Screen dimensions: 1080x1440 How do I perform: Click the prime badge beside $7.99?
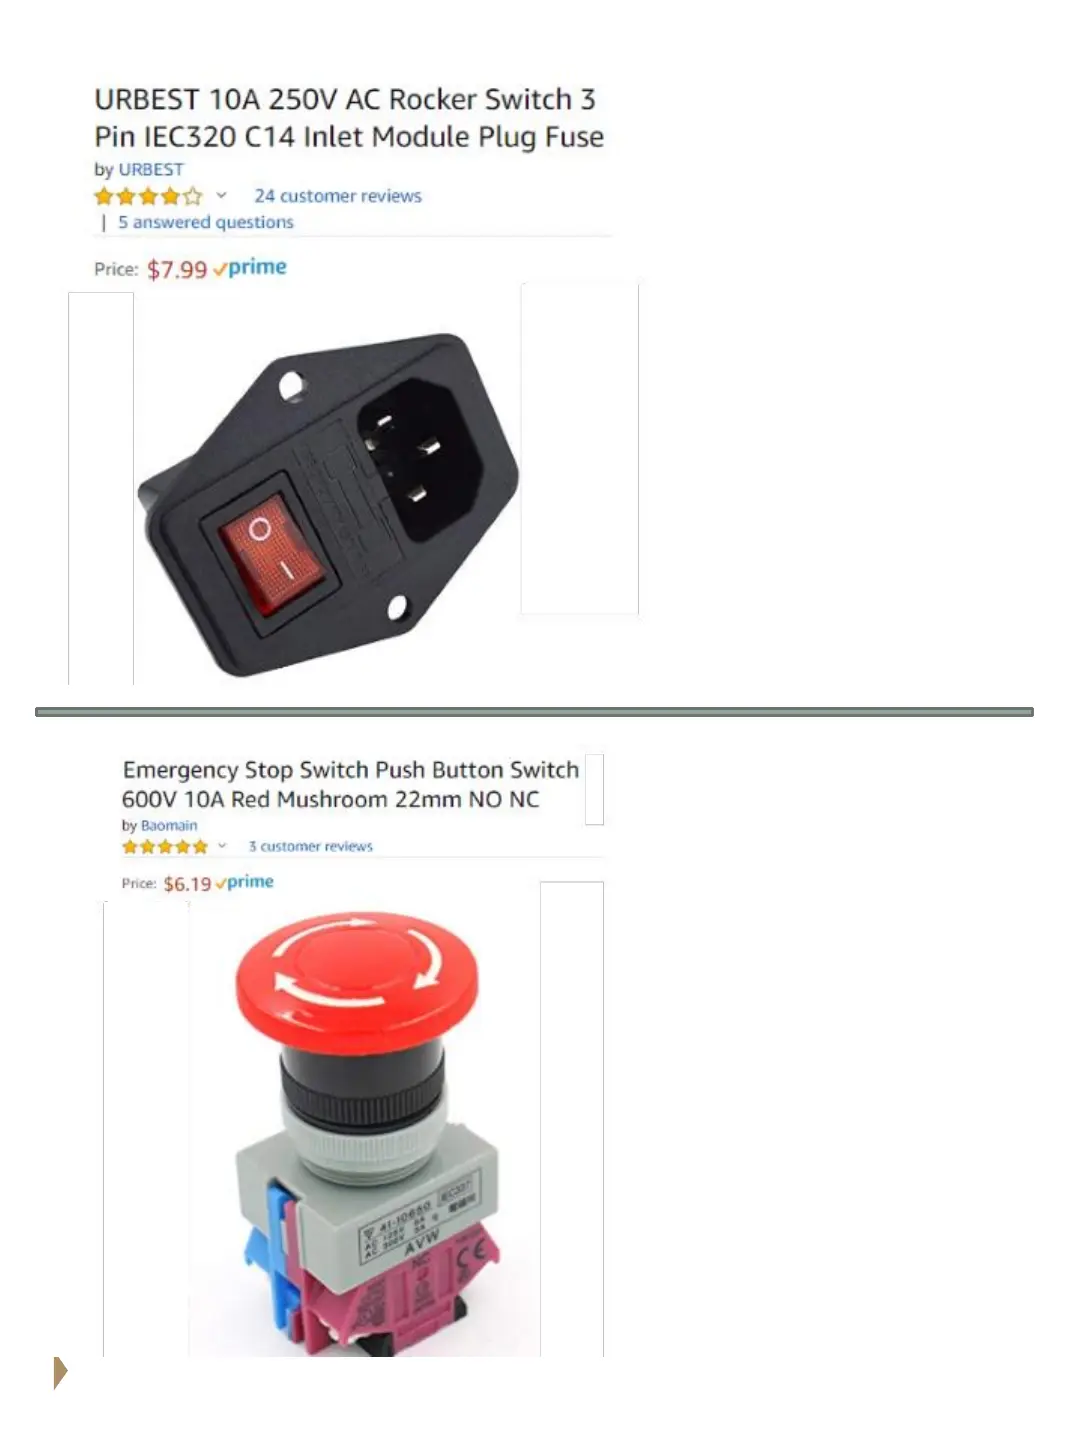click(x=250, y=268)
